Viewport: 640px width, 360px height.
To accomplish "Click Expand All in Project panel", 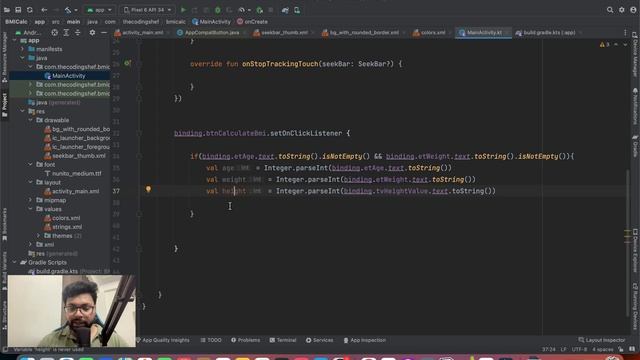I will [x=66, y=32].
